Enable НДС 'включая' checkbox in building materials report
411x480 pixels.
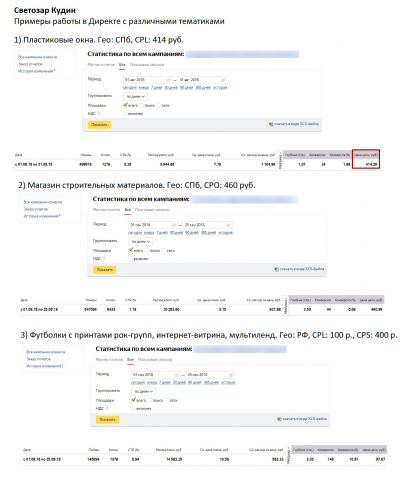pos(131,259)
